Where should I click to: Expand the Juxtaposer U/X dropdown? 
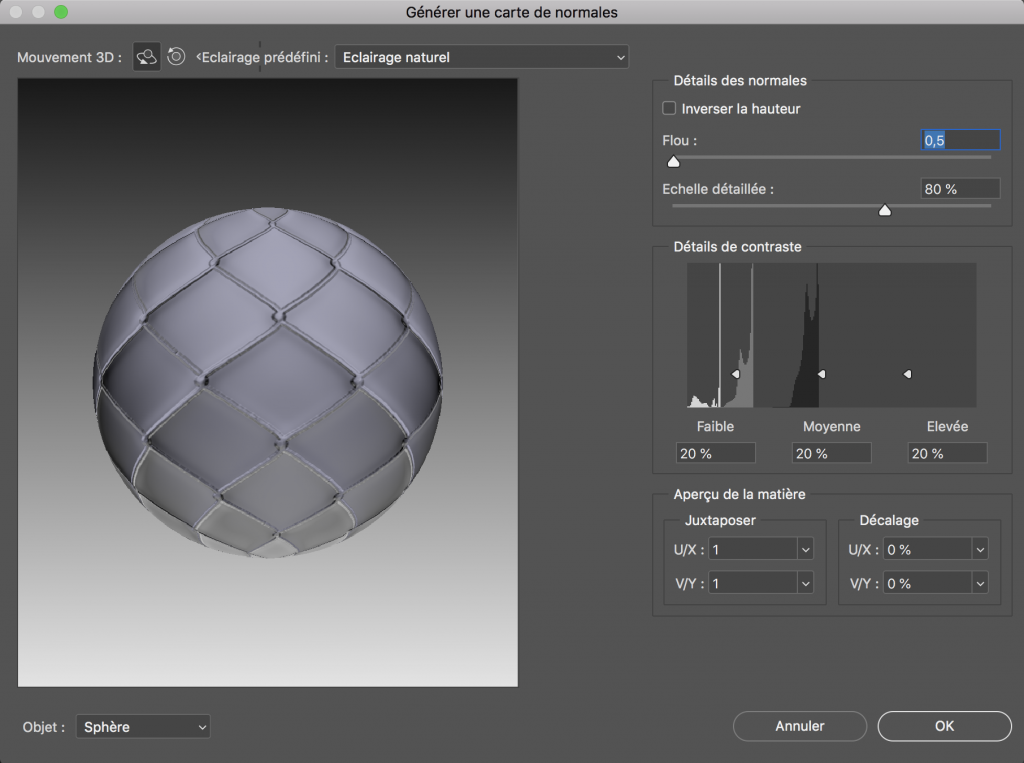805,549
